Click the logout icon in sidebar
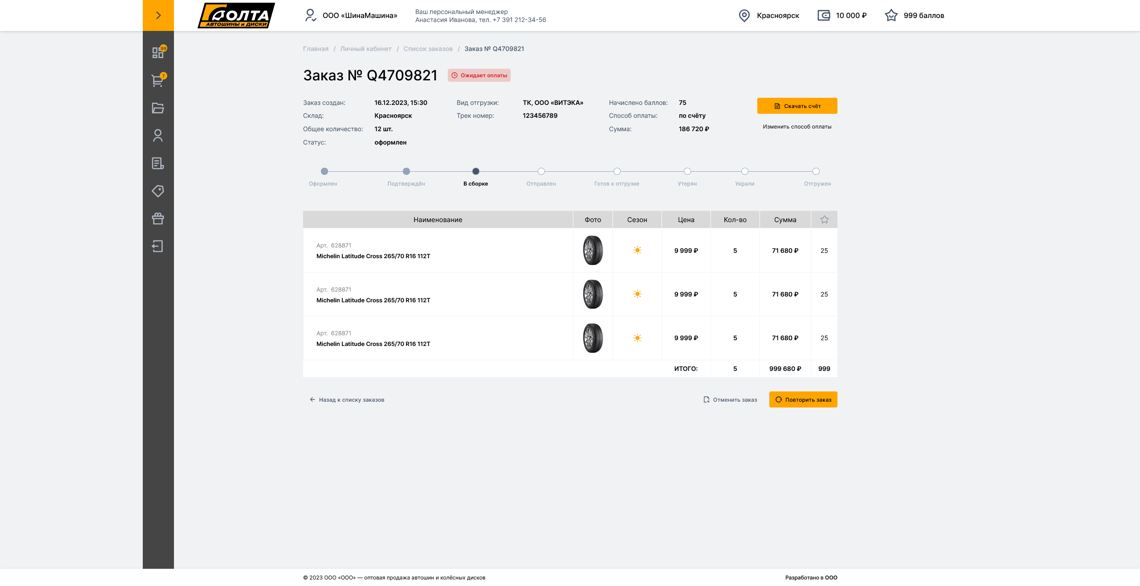 [158, 246]
